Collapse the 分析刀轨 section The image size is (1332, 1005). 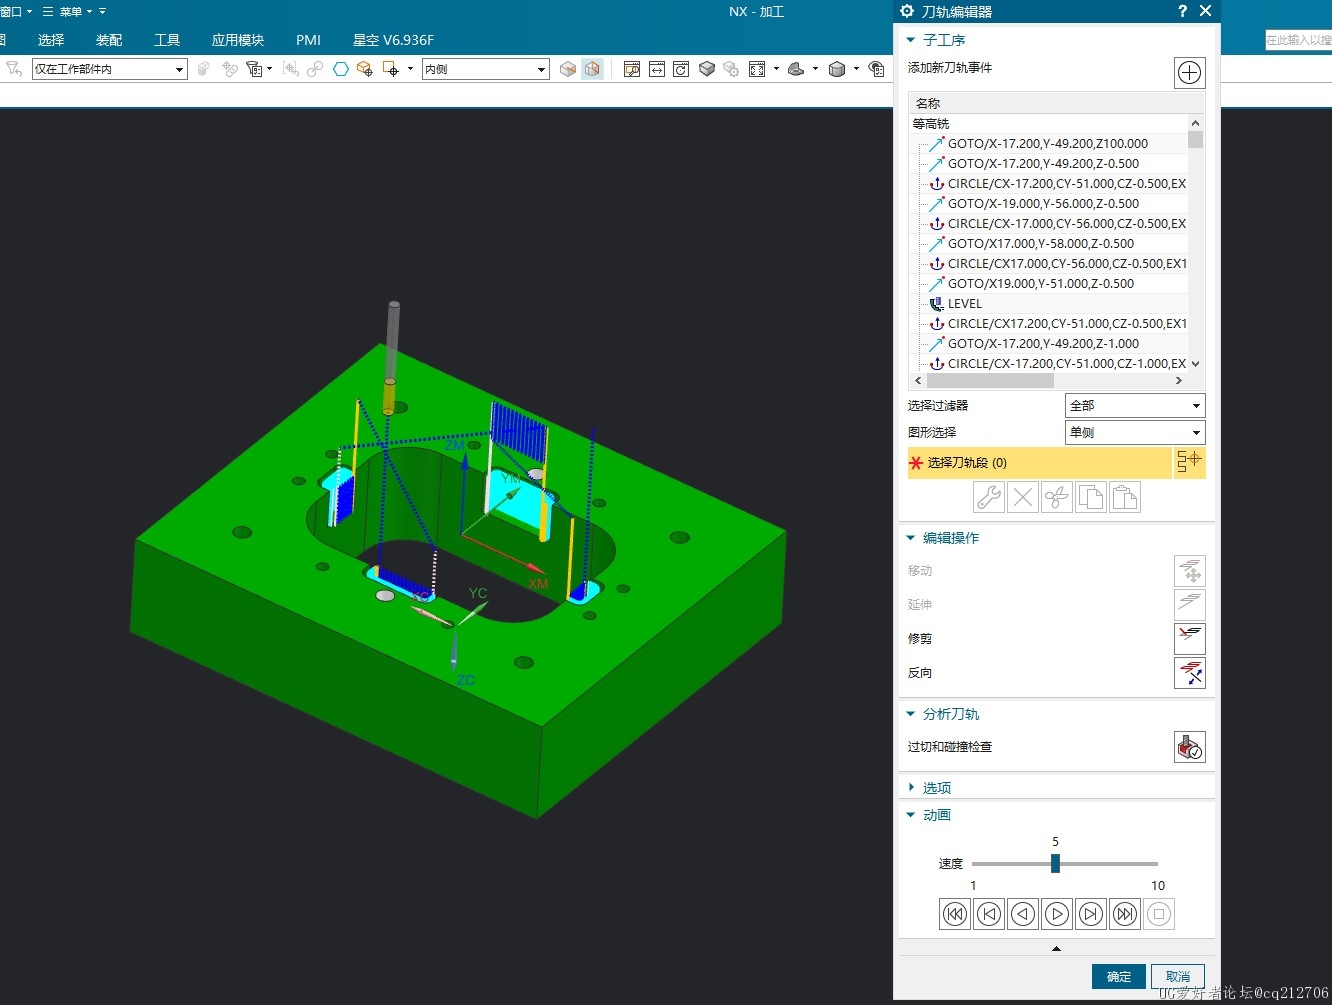(911, 714)
